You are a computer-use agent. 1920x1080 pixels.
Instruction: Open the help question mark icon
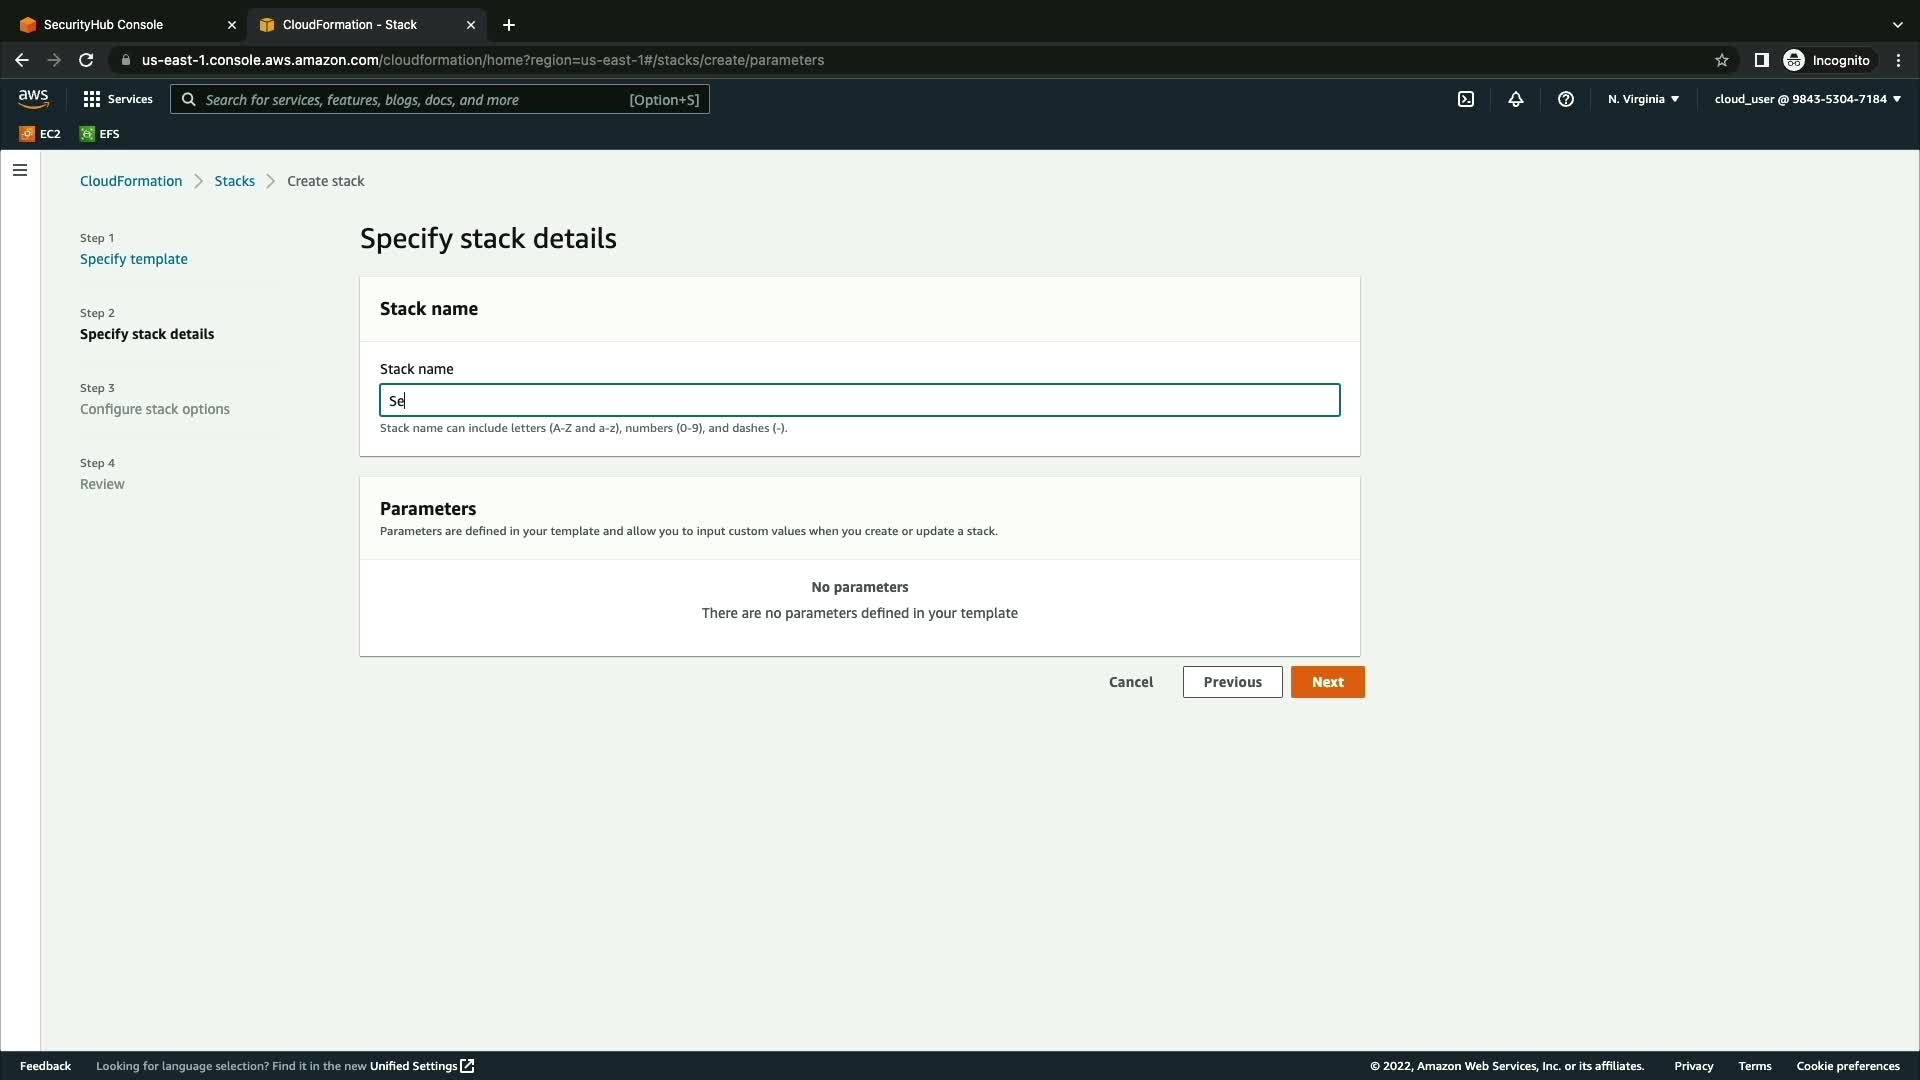1566,99
